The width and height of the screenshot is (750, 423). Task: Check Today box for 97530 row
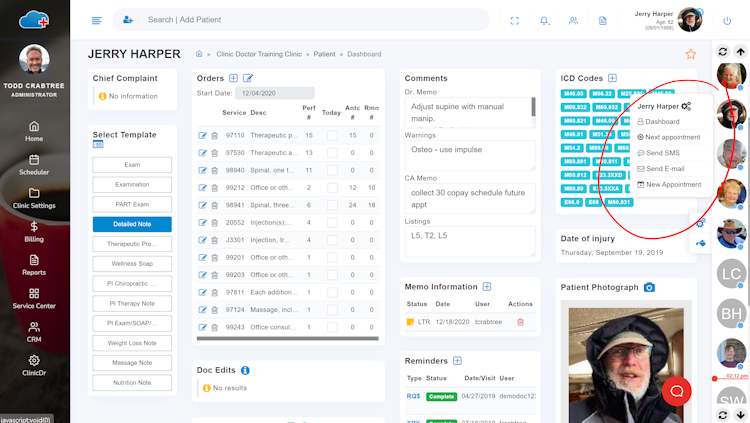332,153
